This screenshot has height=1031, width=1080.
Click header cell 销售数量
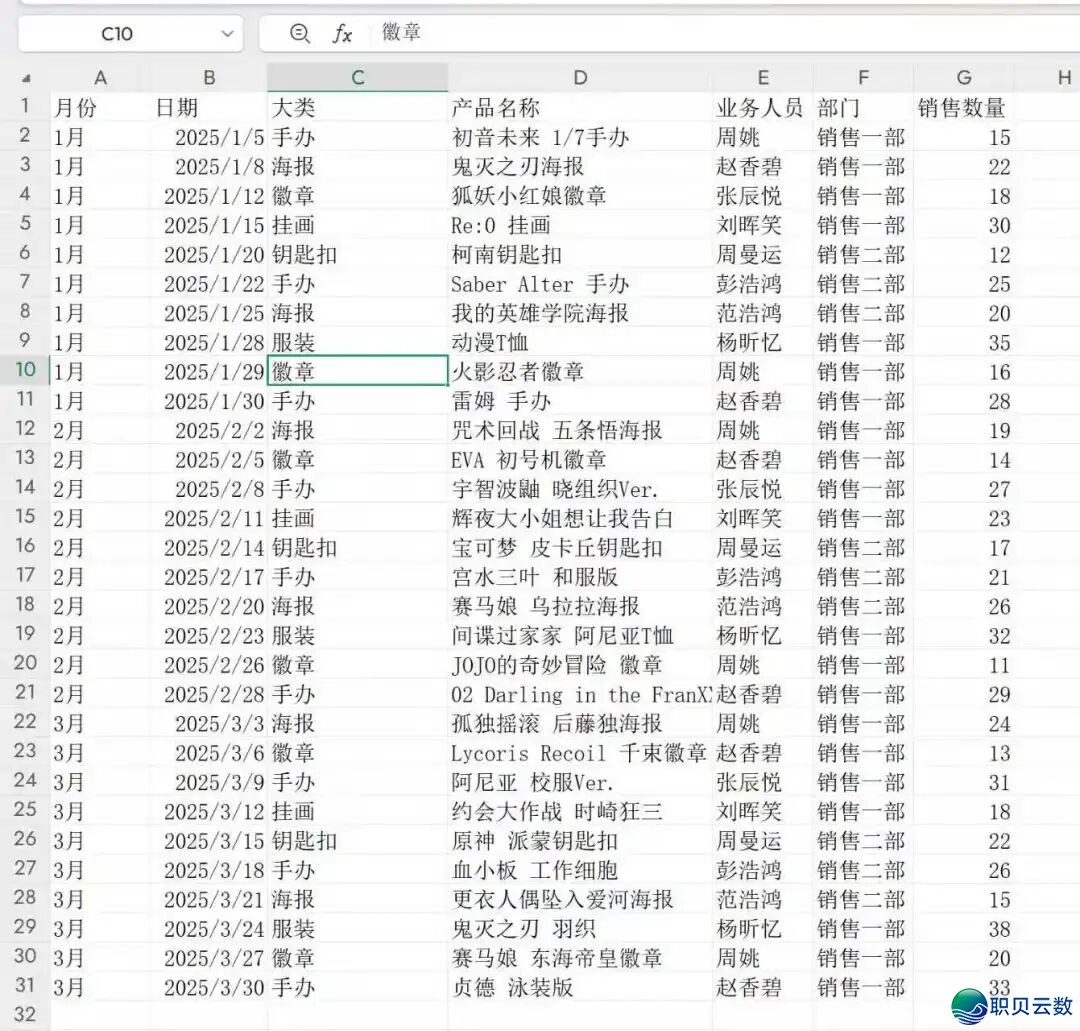pyautogui.click(x=964, y=107)
